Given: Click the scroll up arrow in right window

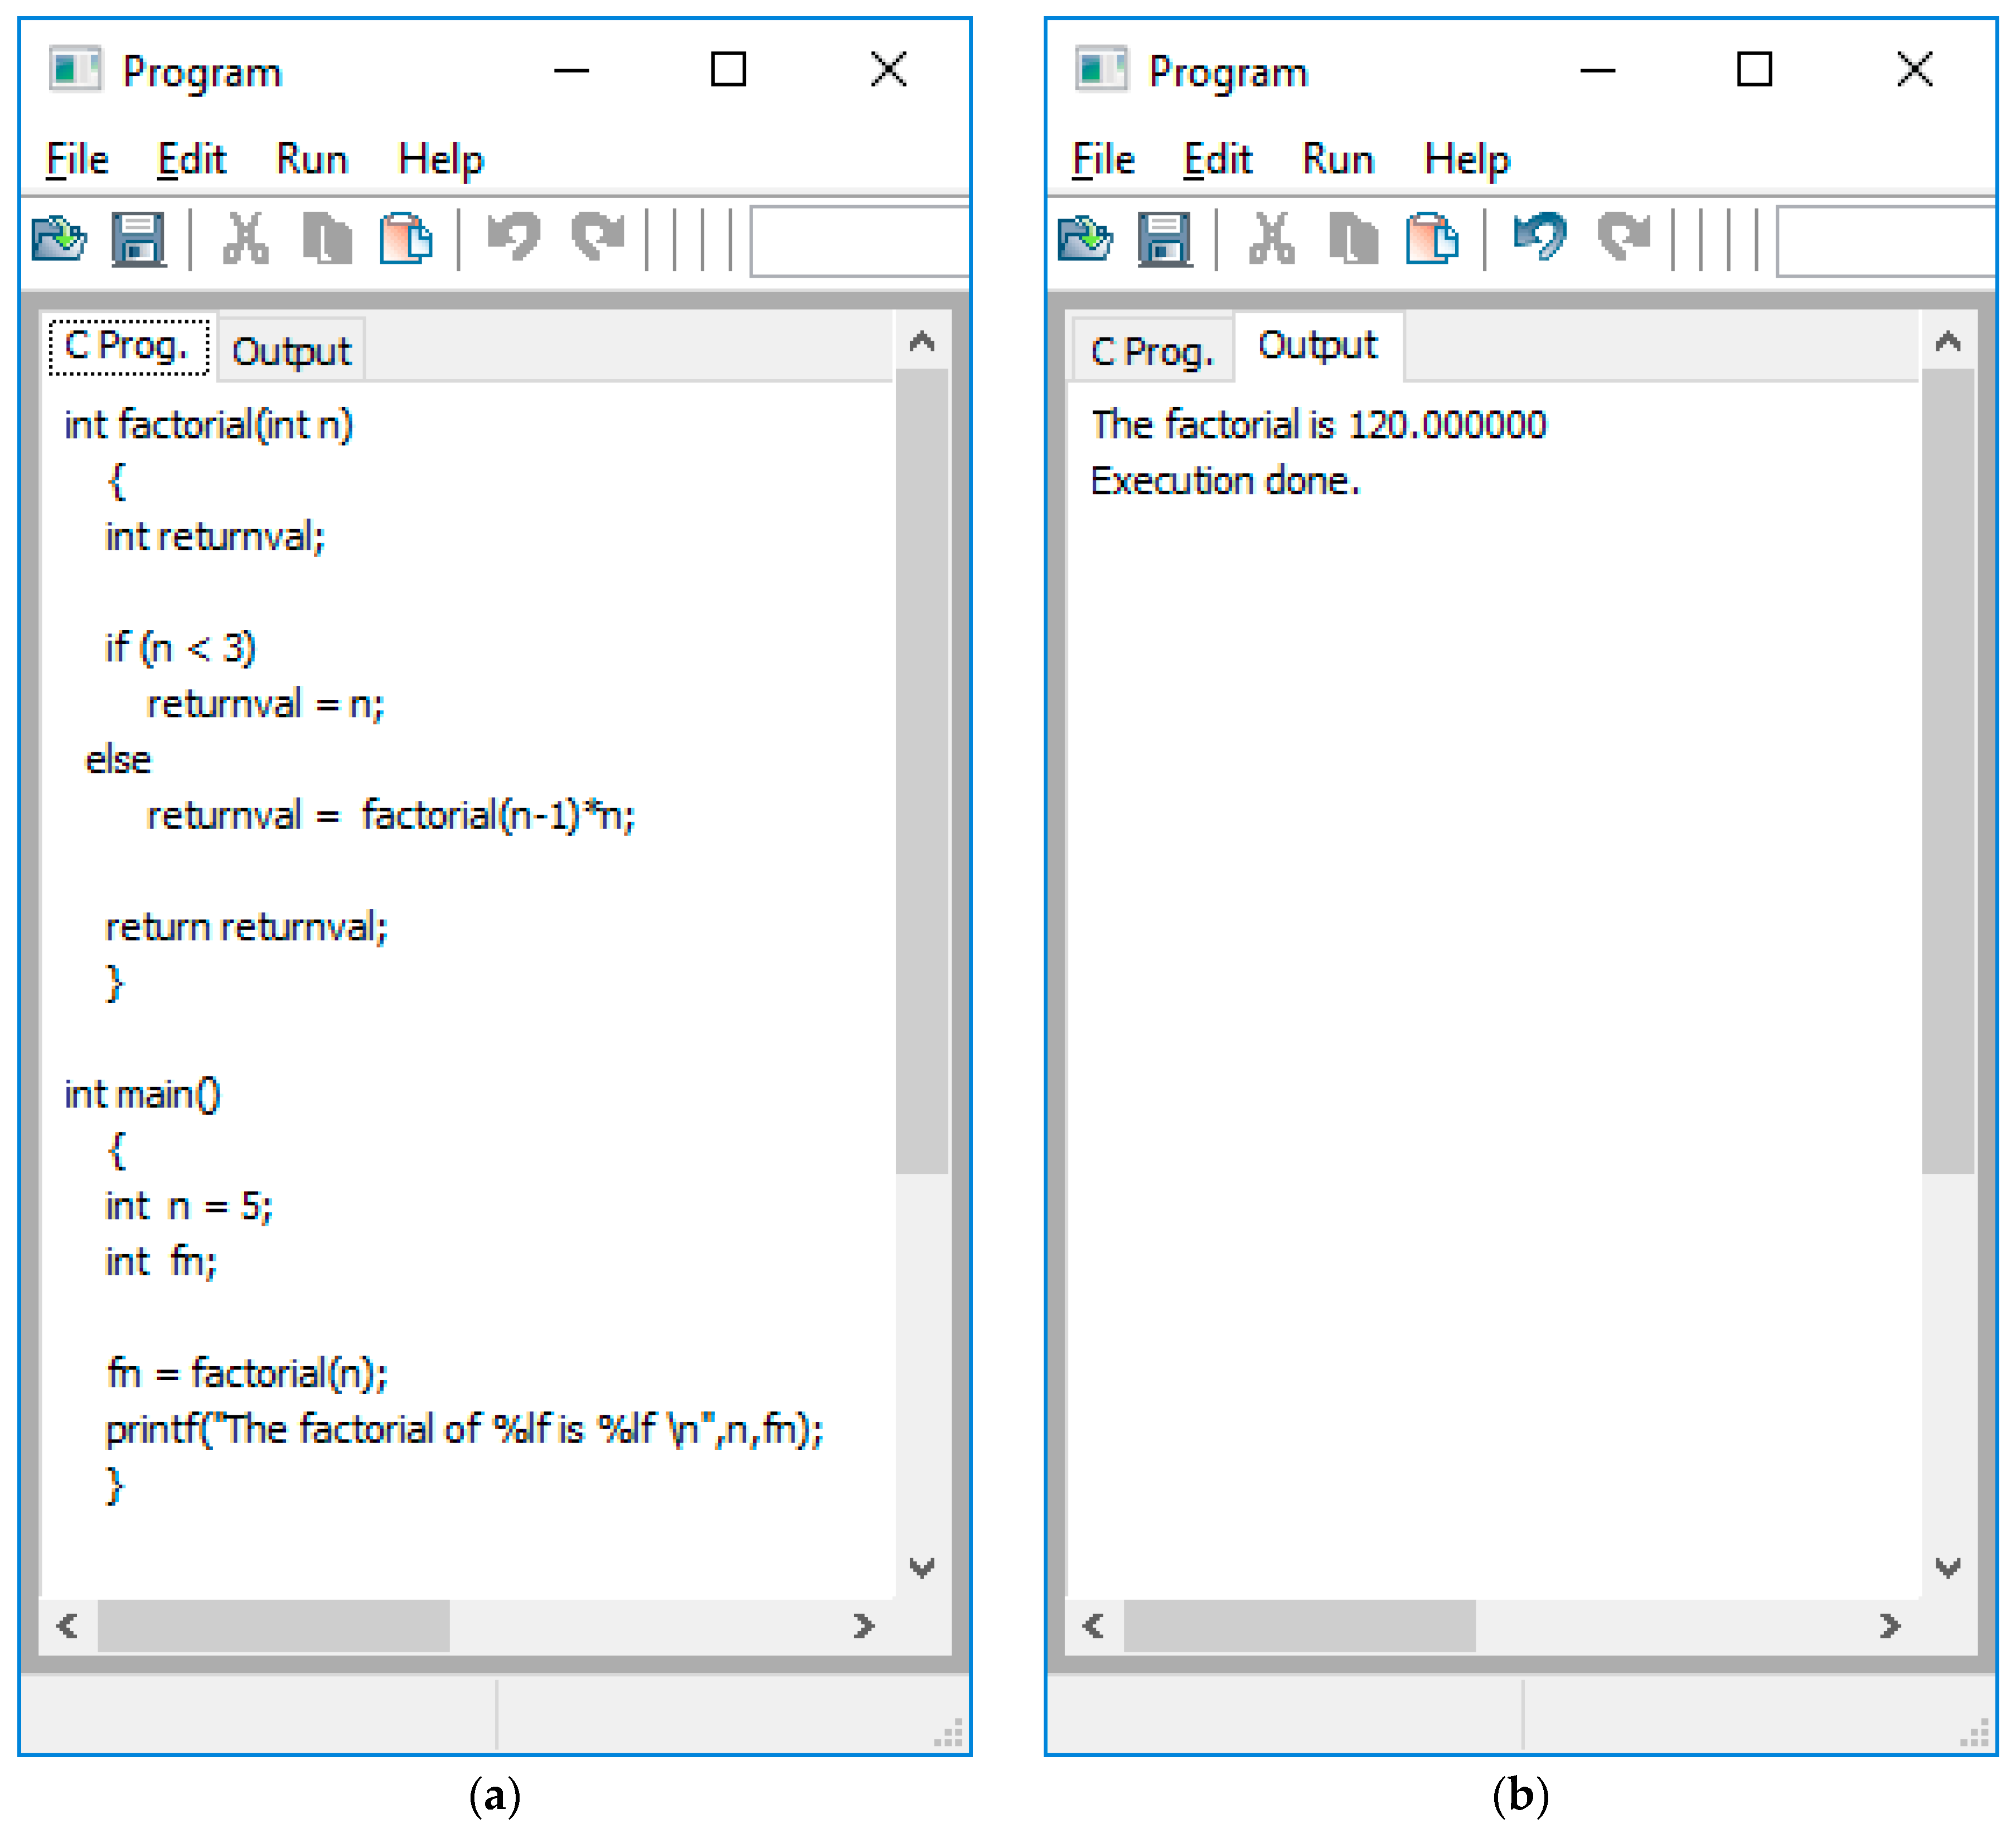Looking at the screenshot, I should point(1948,342).
